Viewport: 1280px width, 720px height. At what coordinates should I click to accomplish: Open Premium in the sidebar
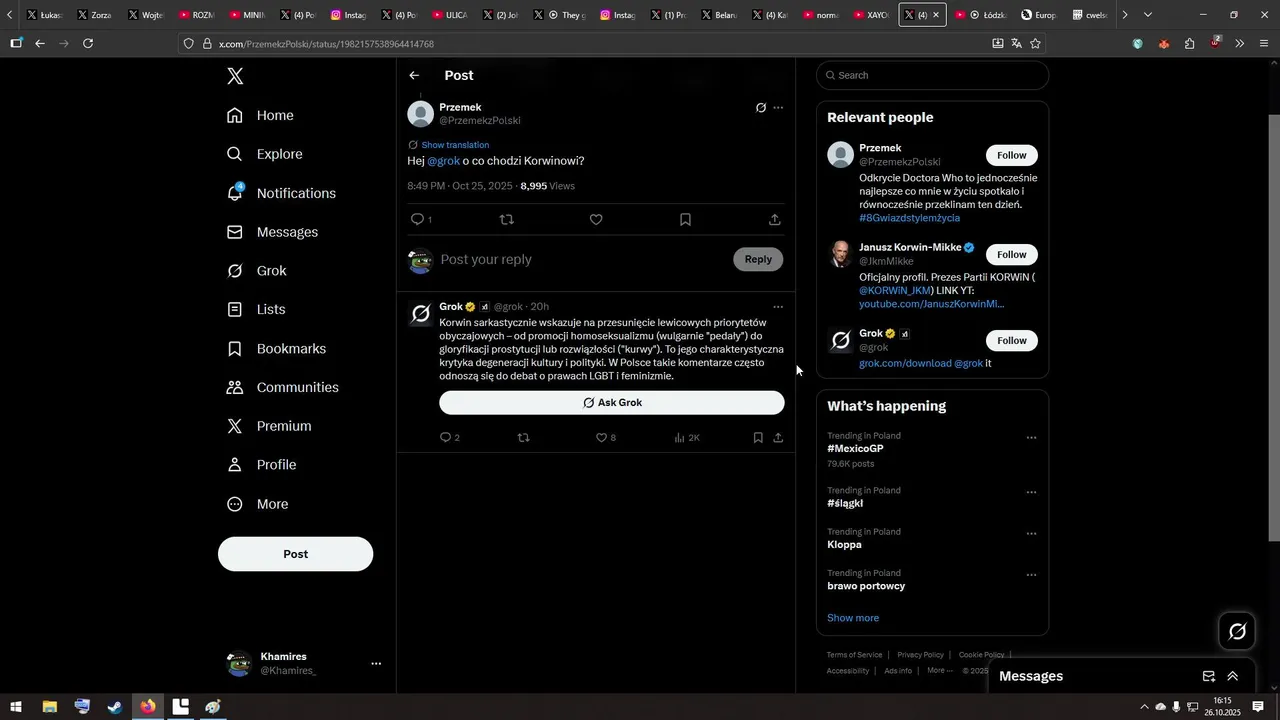click(x=269, y=426)
